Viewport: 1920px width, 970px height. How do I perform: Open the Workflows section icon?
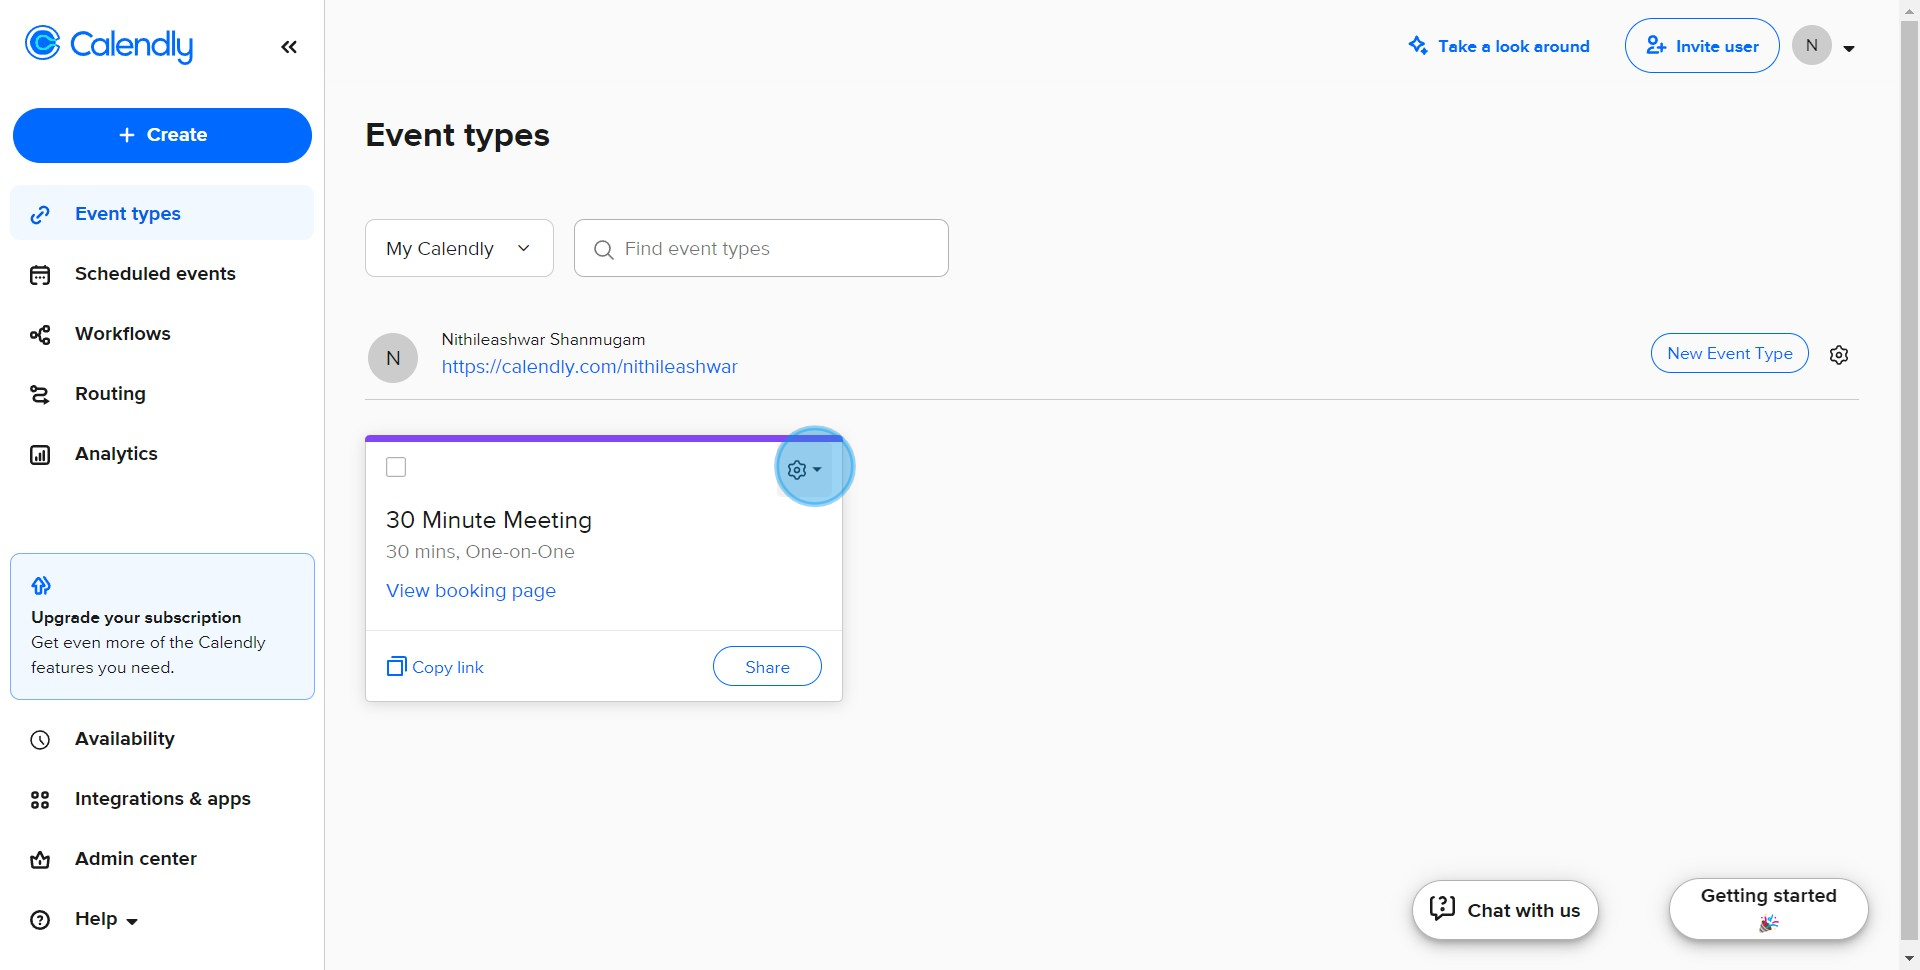pos(40,334)
